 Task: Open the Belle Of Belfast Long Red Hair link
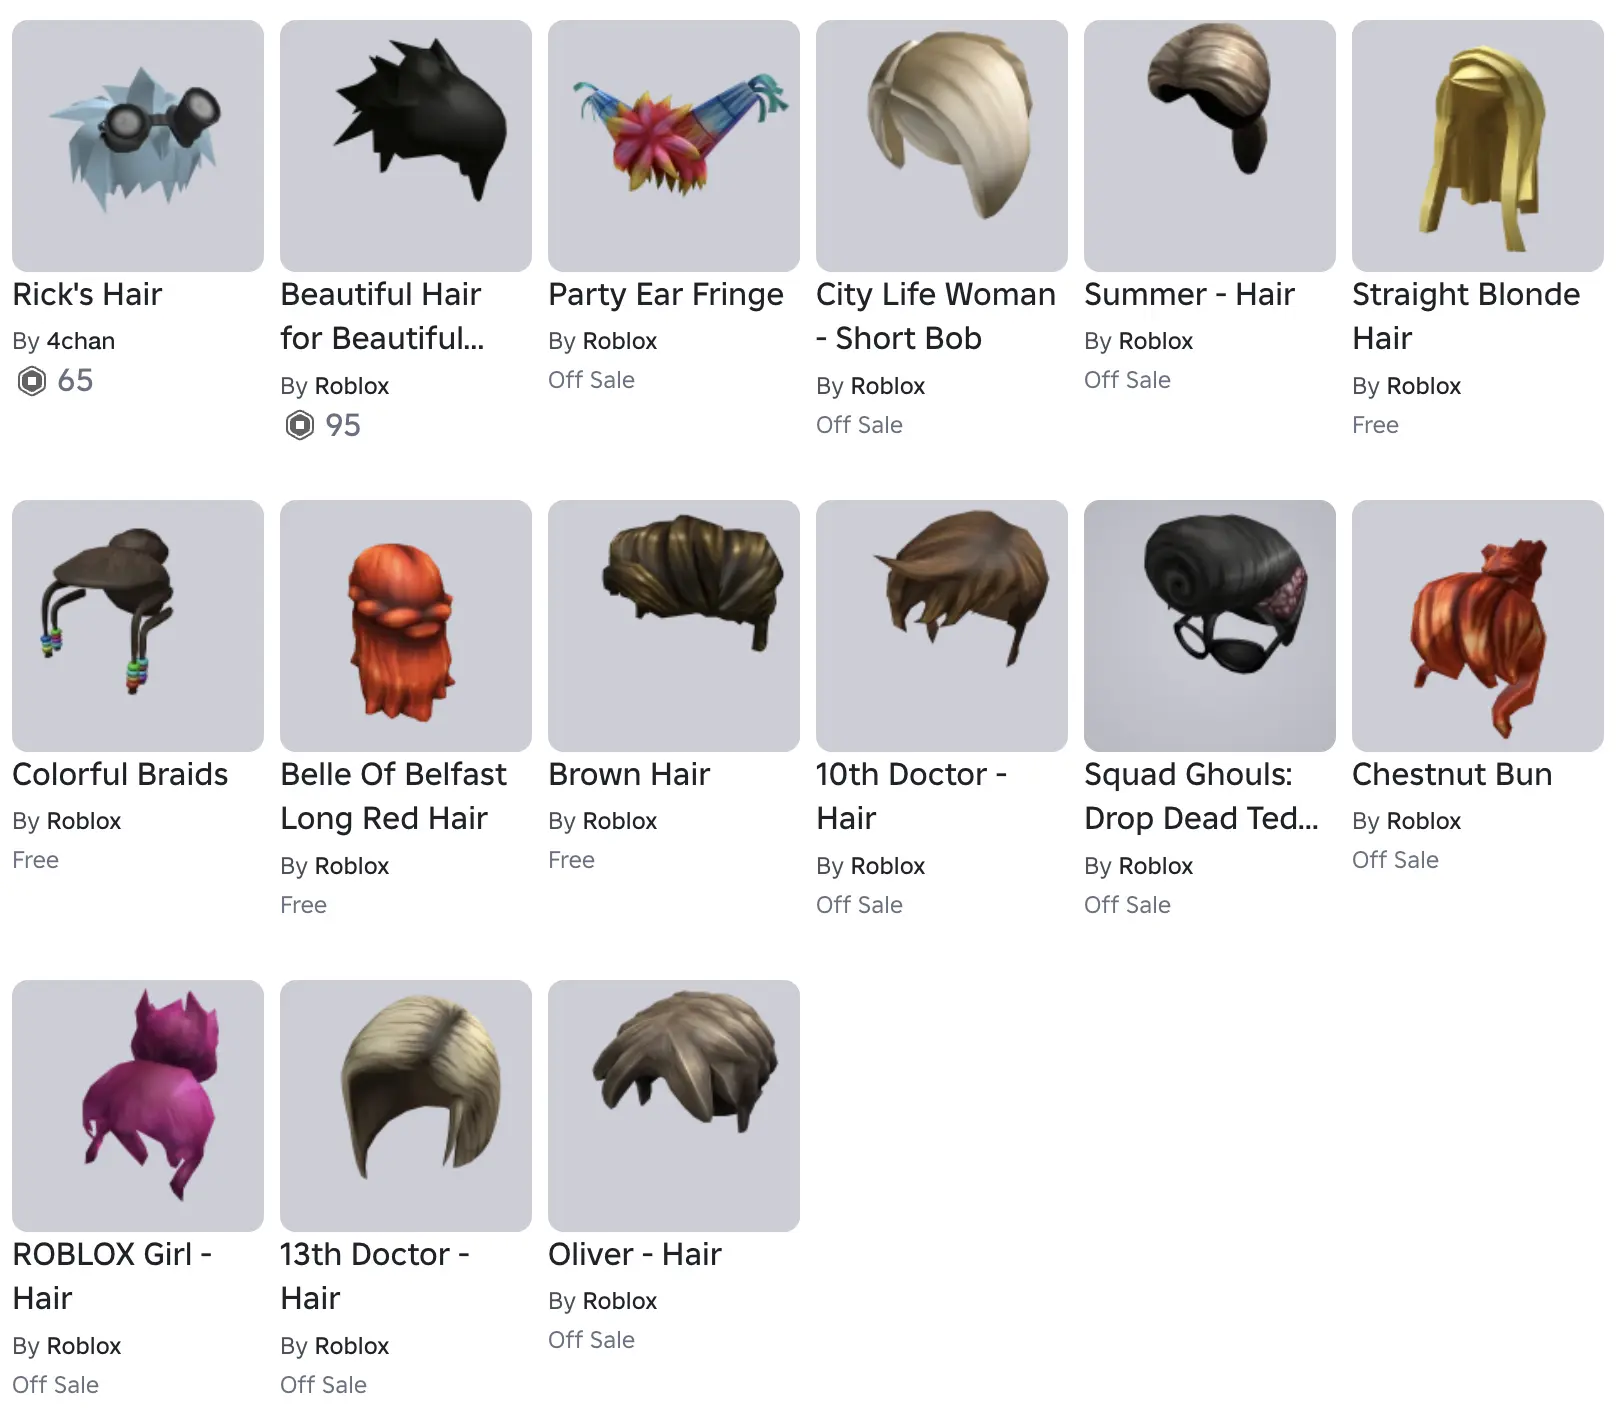pos(393,796)
